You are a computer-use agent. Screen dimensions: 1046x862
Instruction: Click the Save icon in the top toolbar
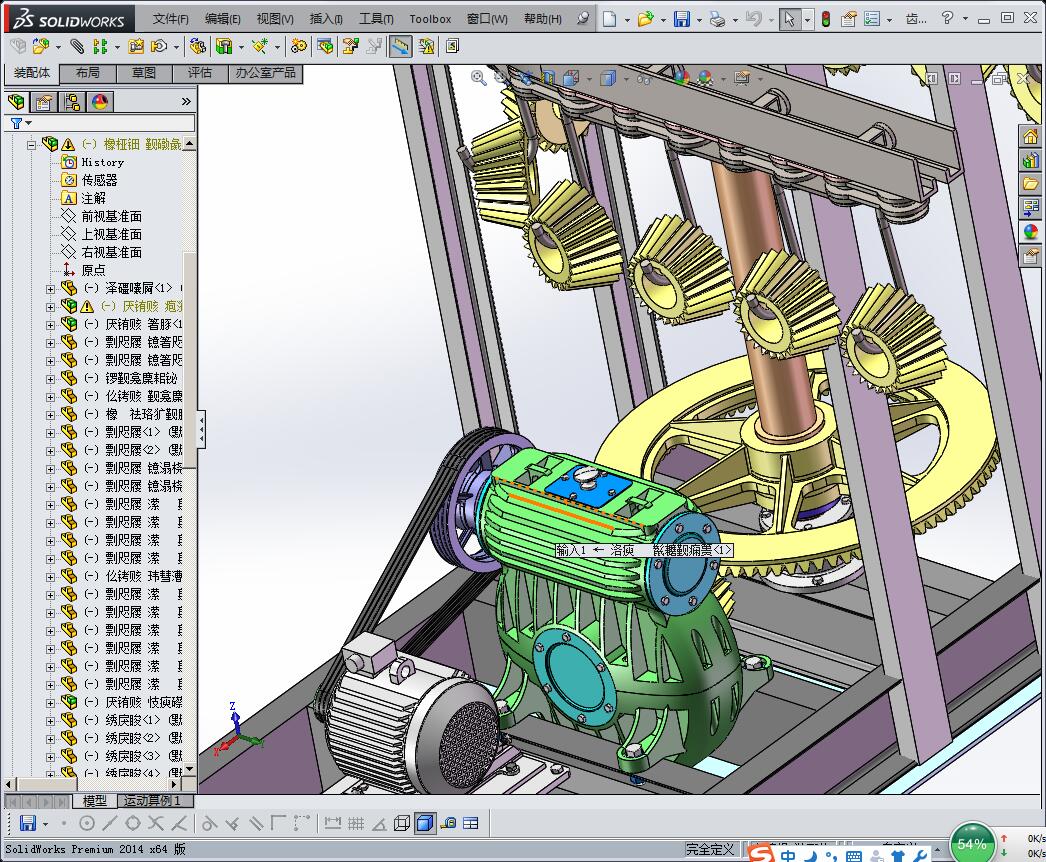click(681, 19)
